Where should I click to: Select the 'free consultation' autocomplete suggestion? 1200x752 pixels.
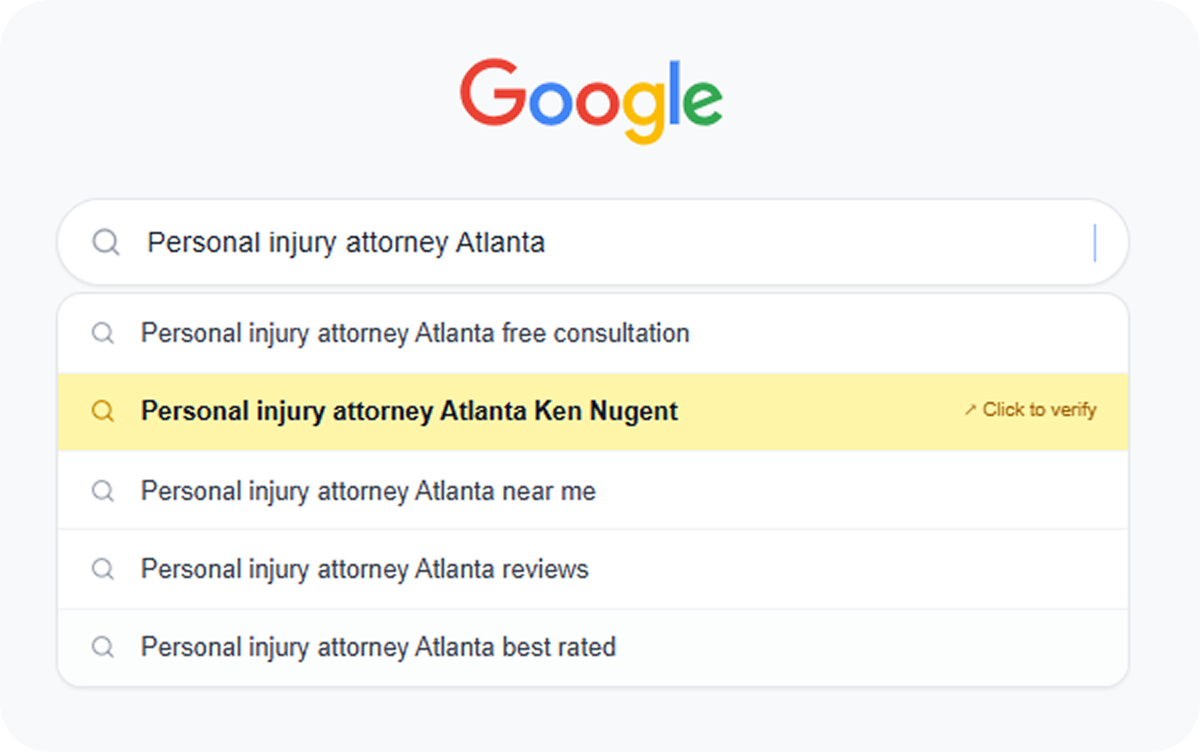pos(415,333)
